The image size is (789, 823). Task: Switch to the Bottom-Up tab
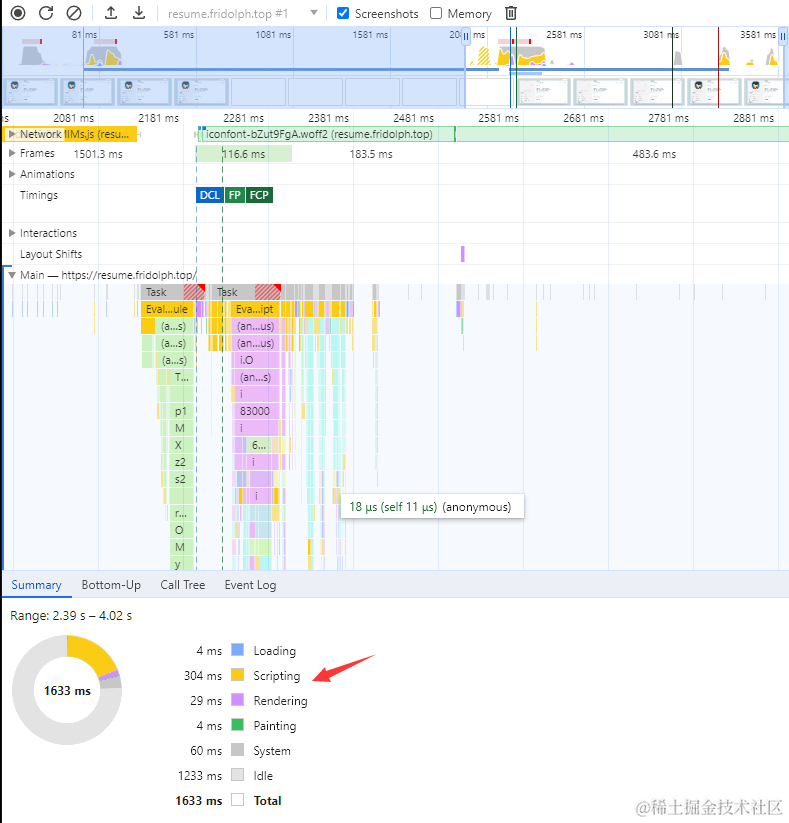point(111,585)
